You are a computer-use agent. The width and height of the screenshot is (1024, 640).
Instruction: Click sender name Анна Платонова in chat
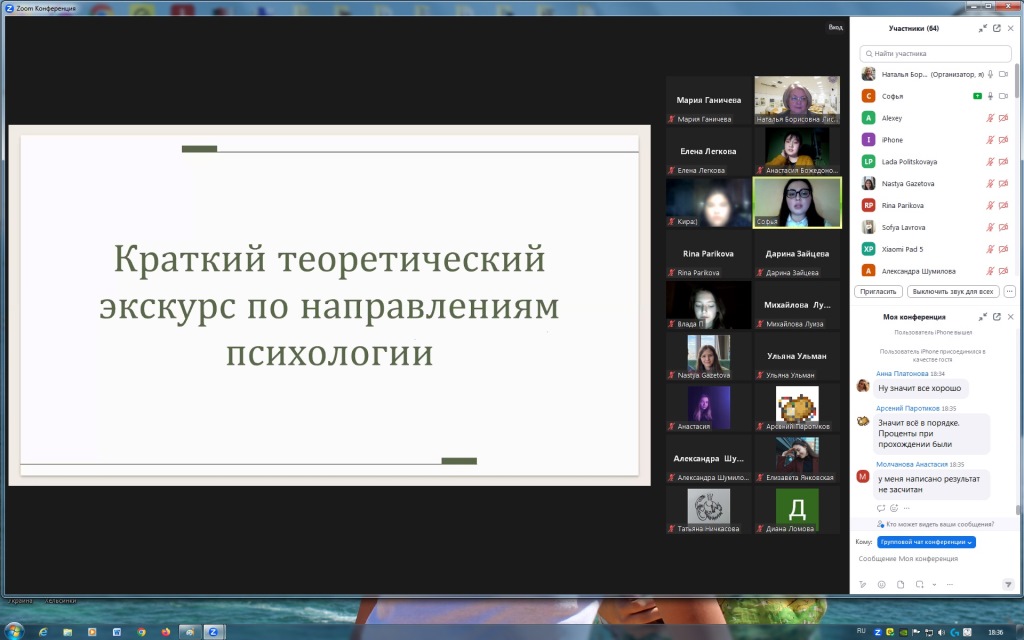pos(902,374)
